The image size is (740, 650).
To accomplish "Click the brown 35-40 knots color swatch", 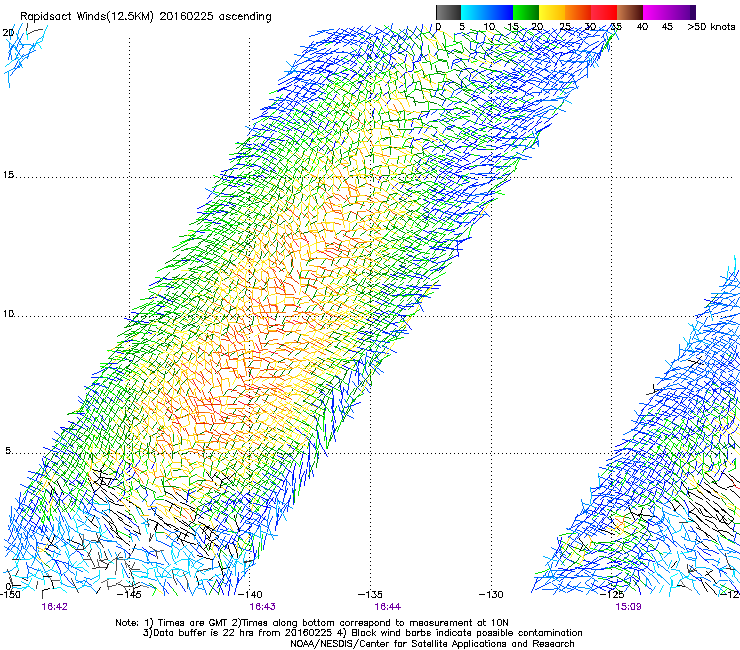I will pyautogui.click(x=630, y=12).
